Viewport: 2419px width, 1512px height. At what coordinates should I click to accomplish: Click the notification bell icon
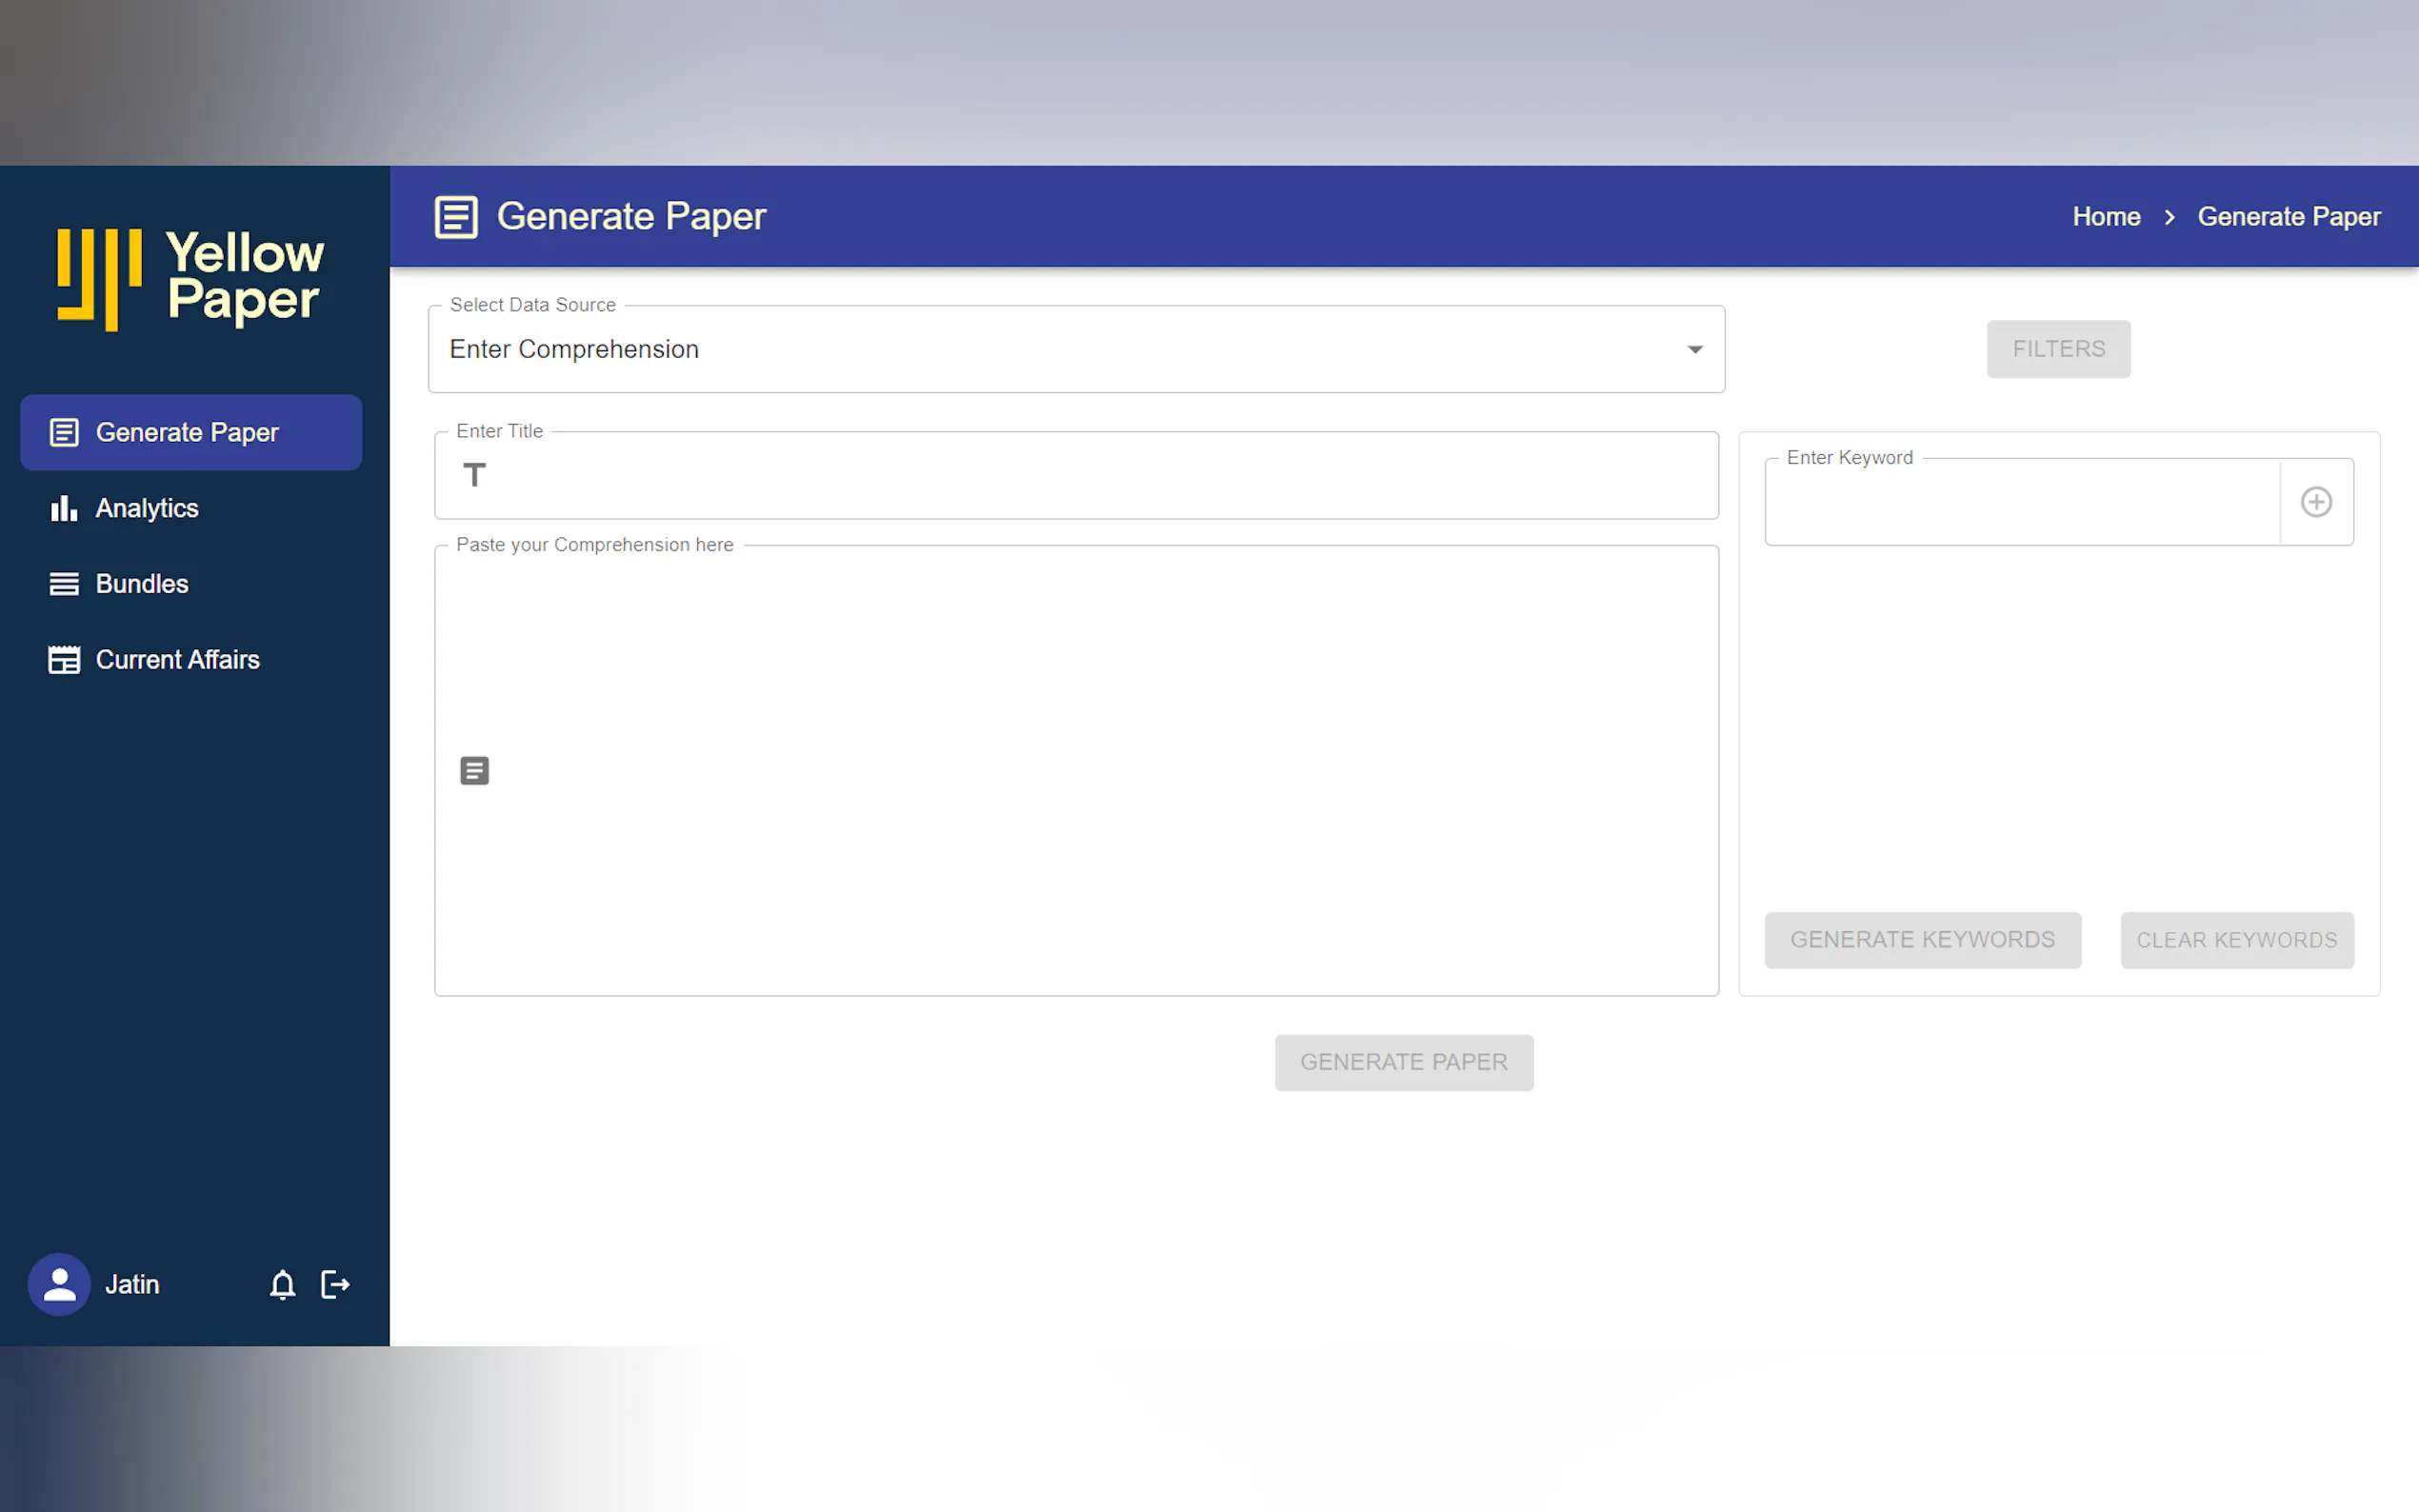tap(282, 1284)
